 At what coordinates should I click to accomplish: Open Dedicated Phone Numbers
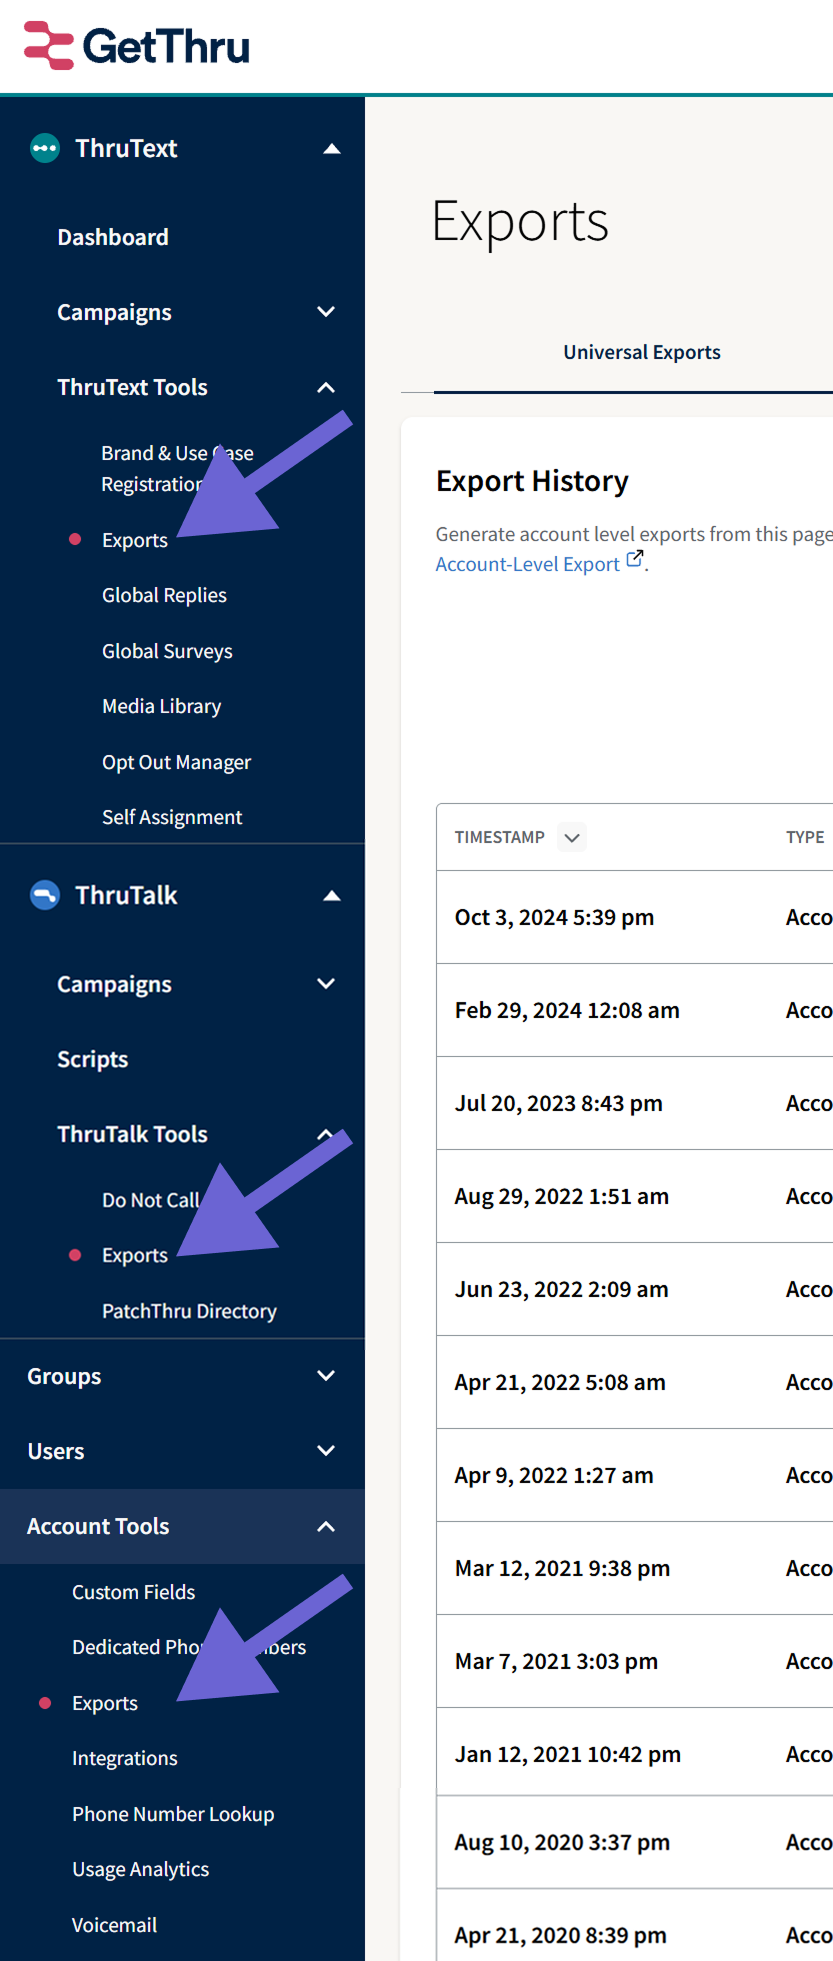click(189, 1647)
